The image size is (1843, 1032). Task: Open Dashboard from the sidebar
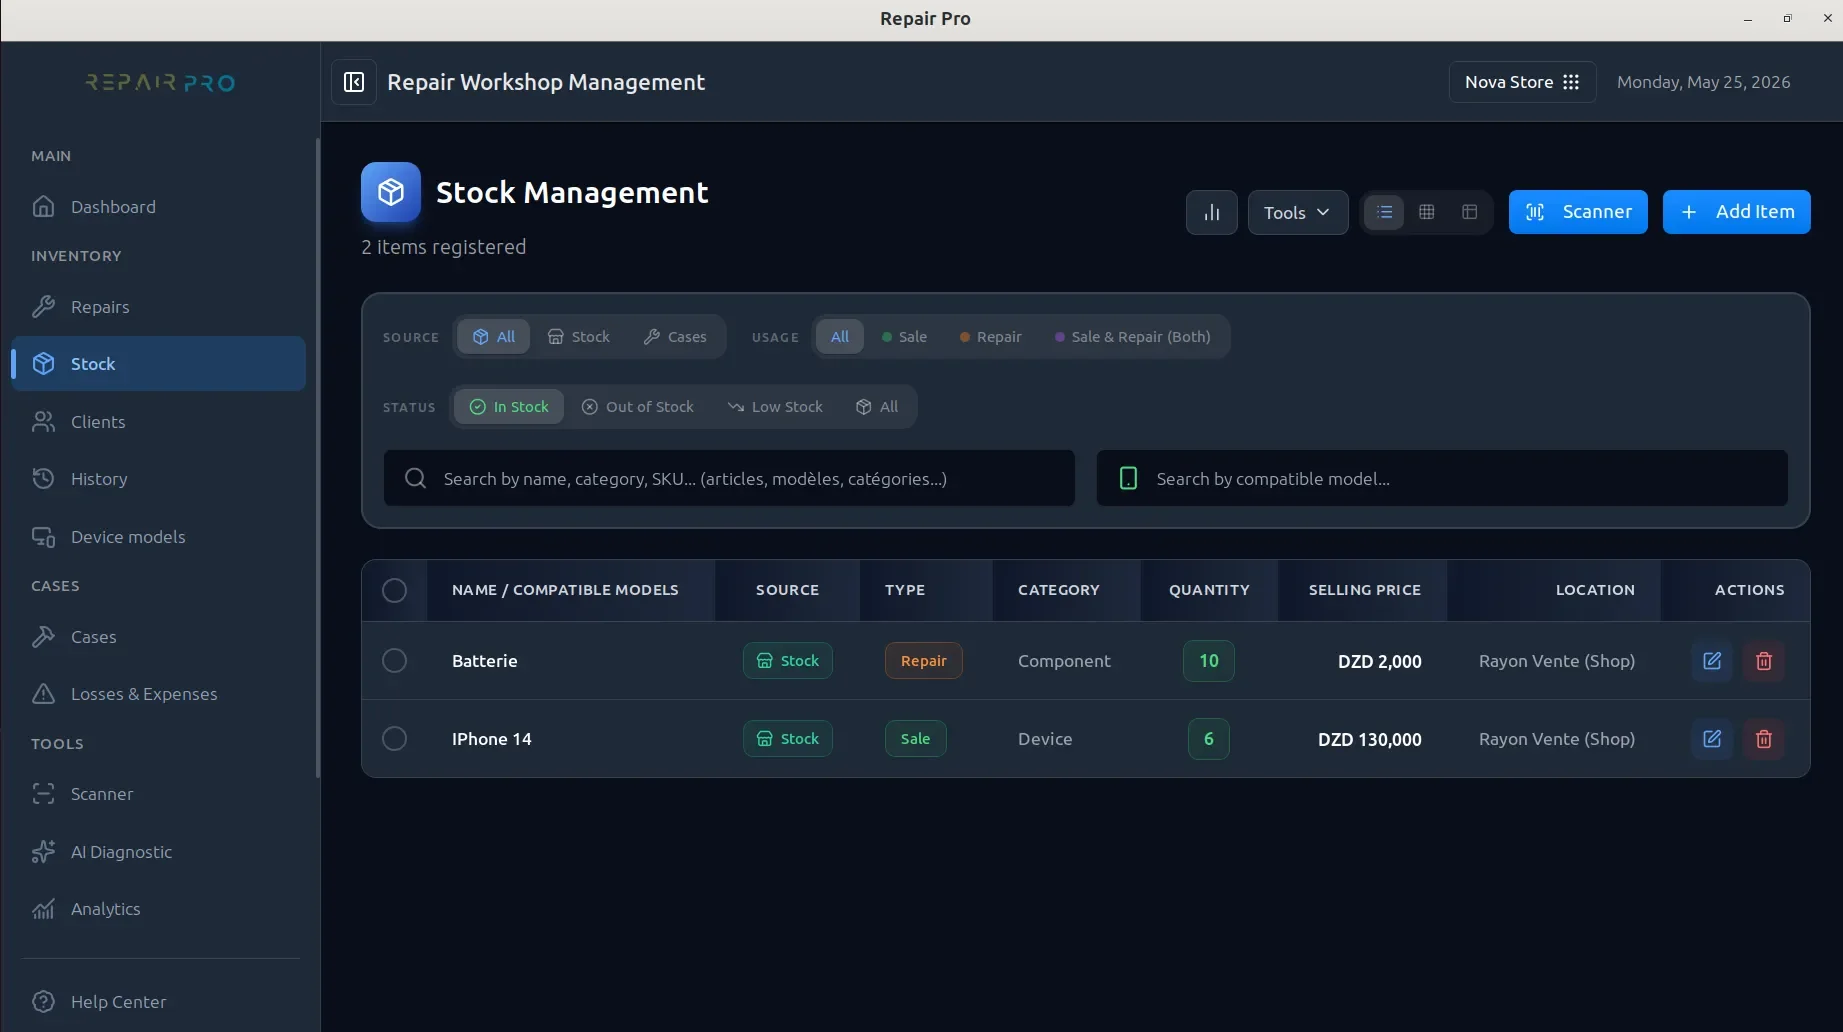point(158,207)
